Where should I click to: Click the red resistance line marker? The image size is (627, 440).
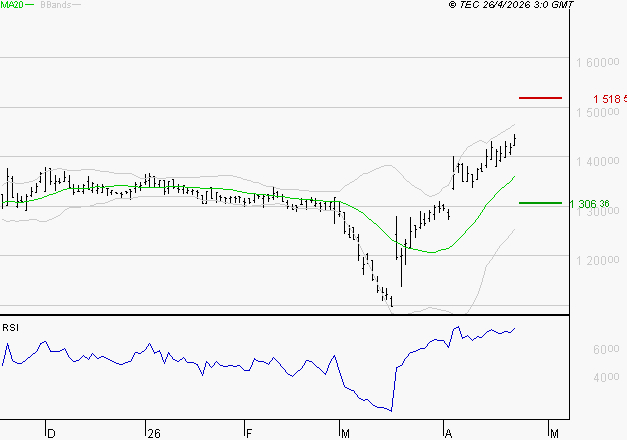point(541,98)
